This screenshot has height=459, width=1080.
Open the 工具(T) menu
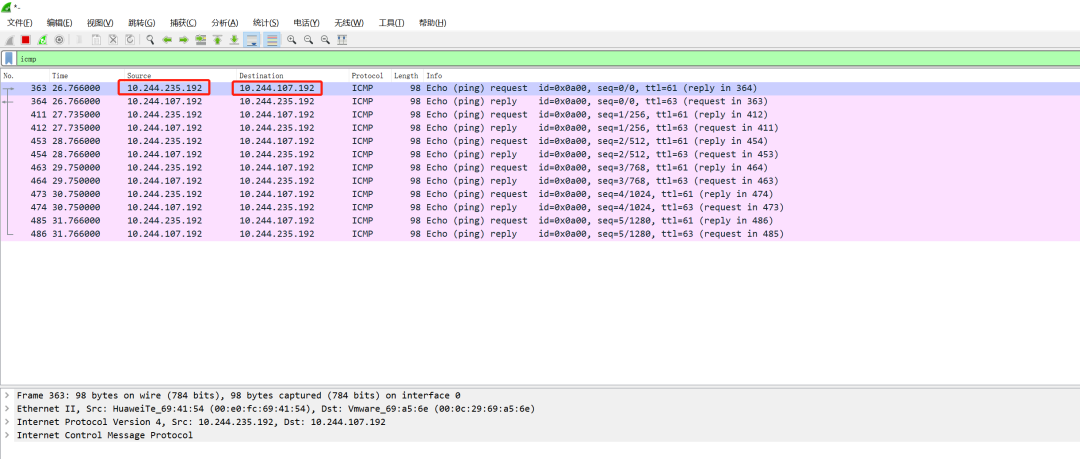coord(391,23)
